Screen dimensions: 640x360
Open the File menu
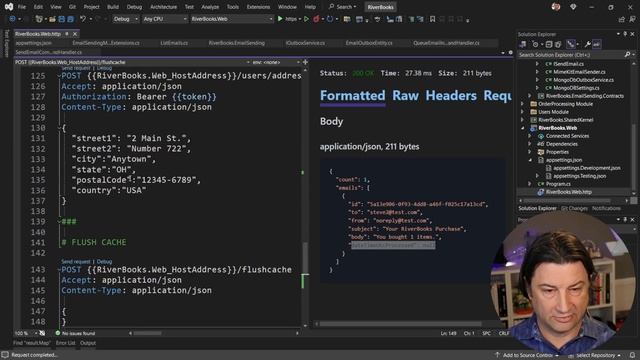[22, 7]
